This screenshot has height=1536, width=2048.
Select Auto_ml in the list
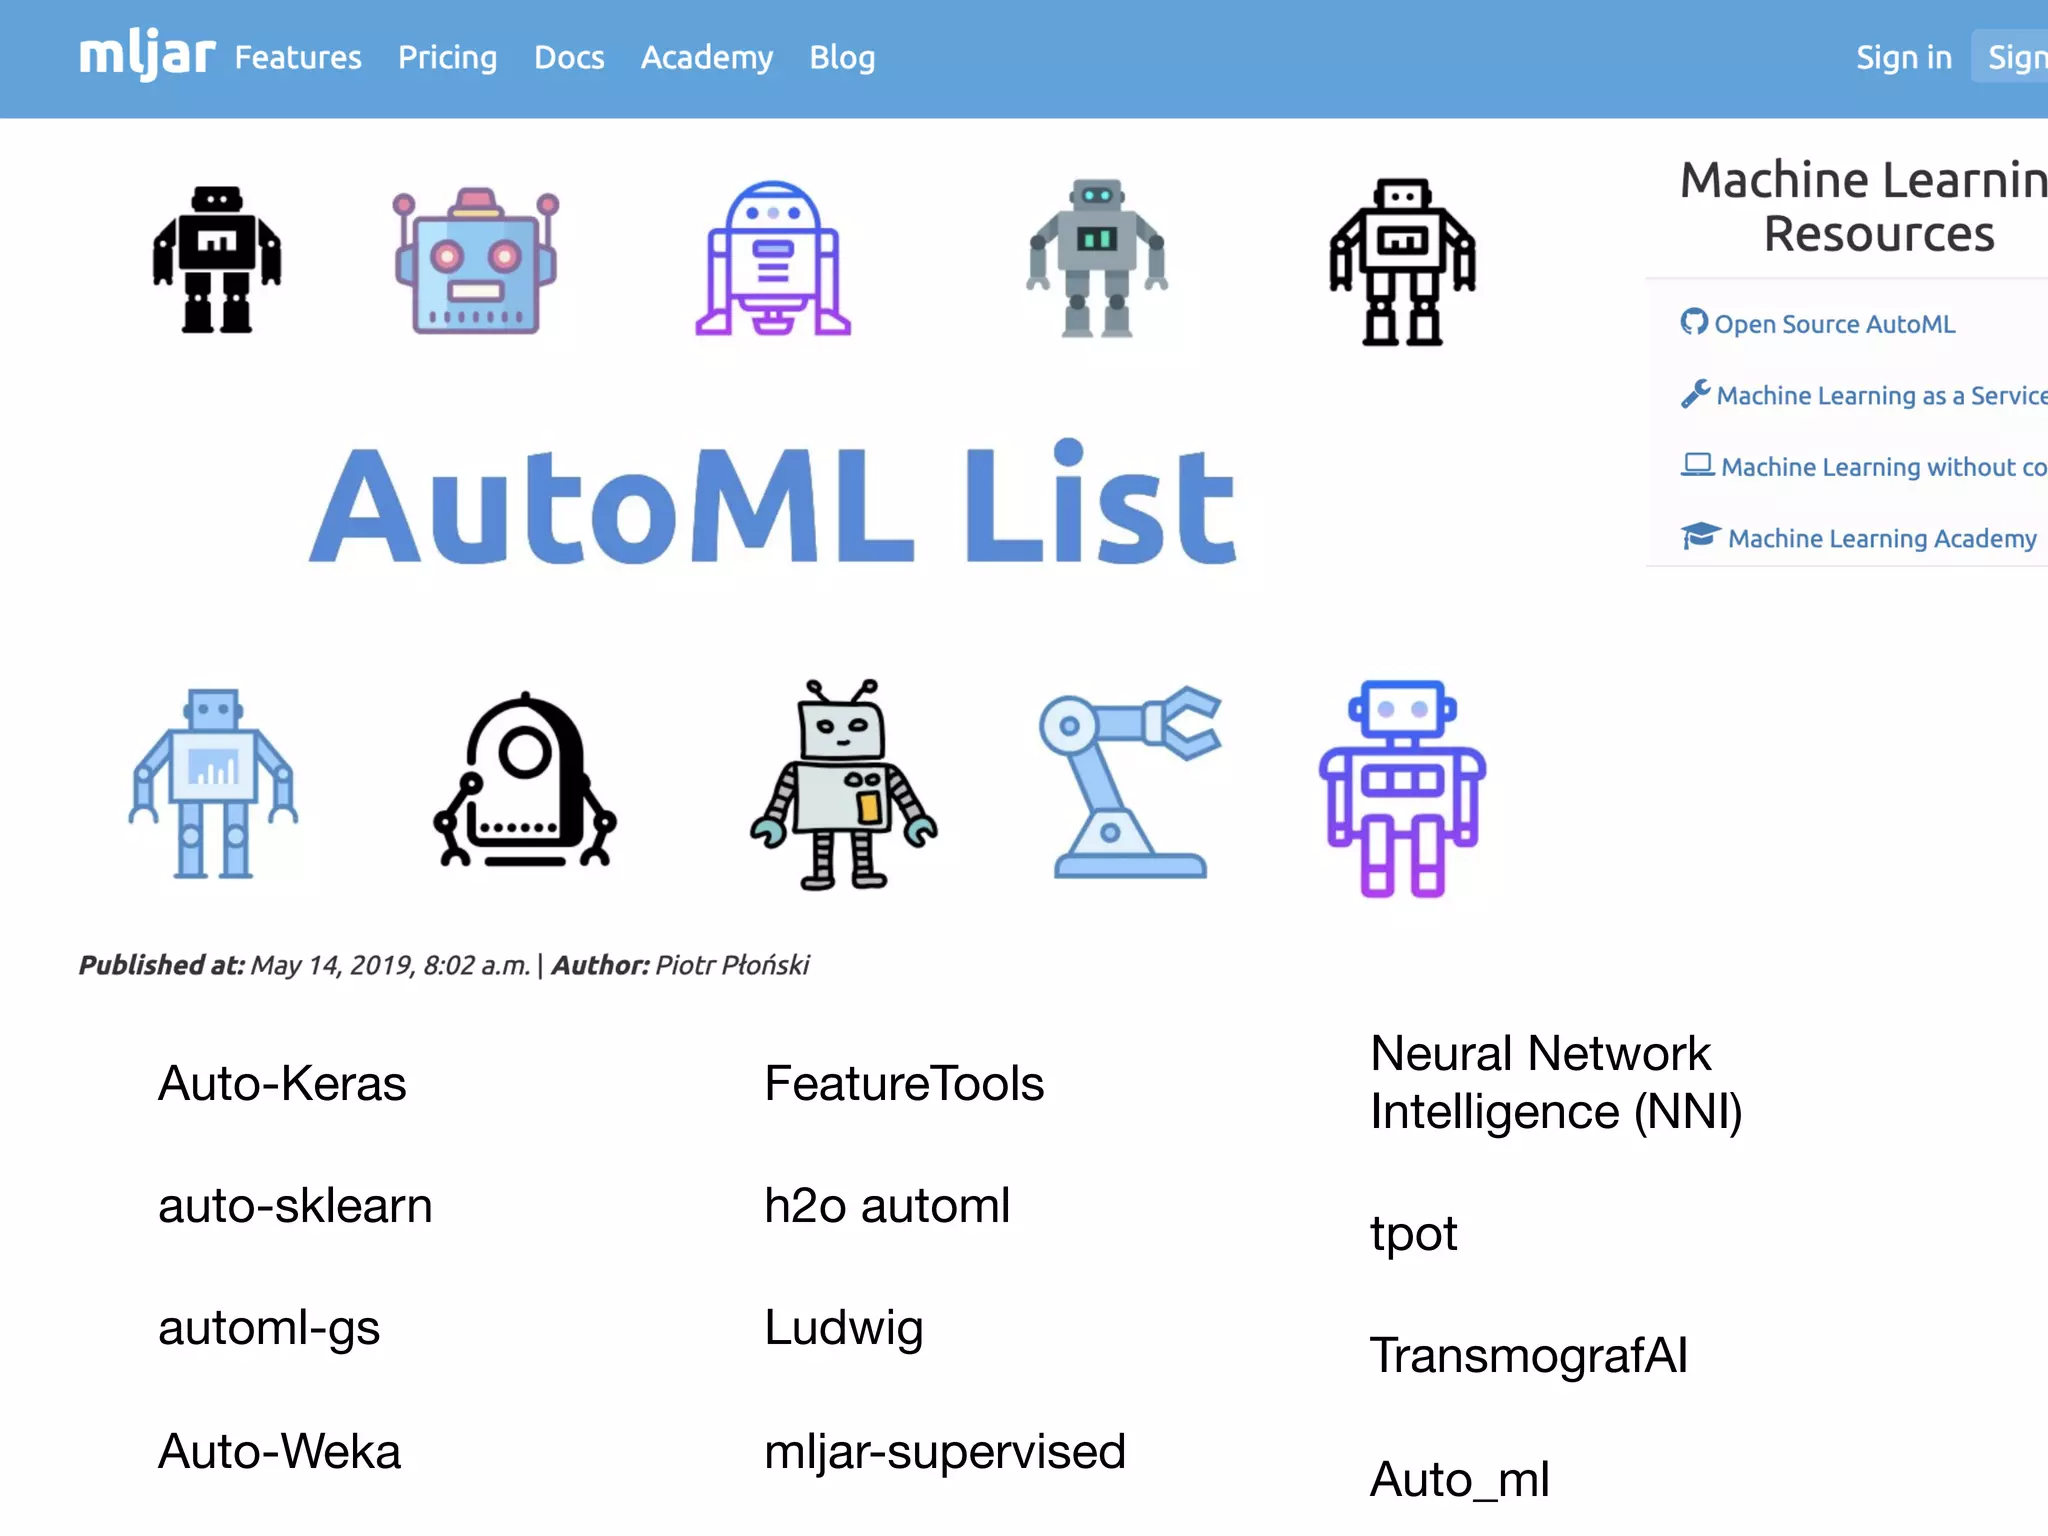coord(1460,1479)
